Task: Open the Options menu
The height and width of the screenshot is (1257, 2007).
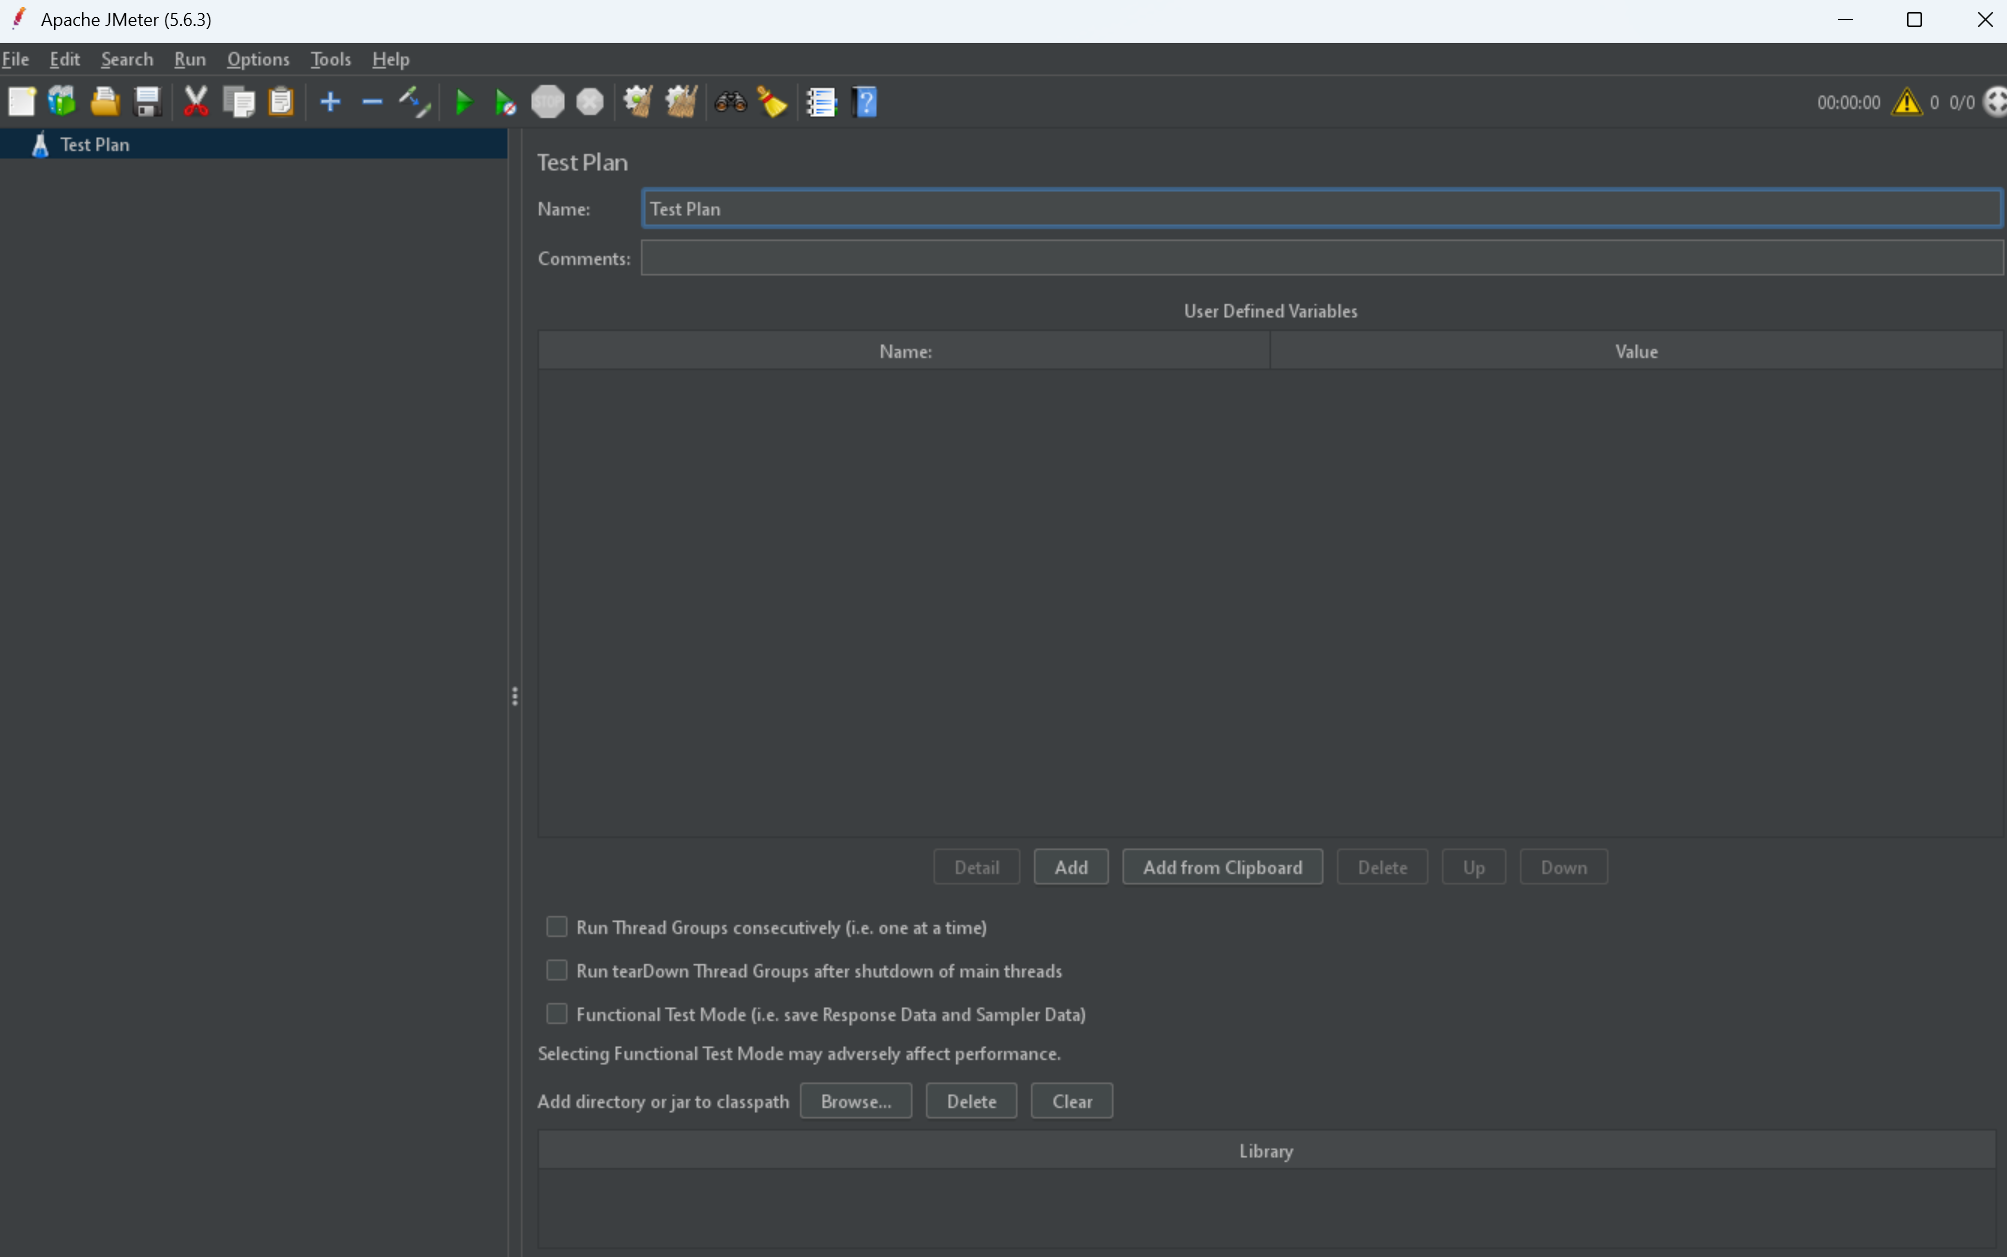Action: tap(258, 59)
